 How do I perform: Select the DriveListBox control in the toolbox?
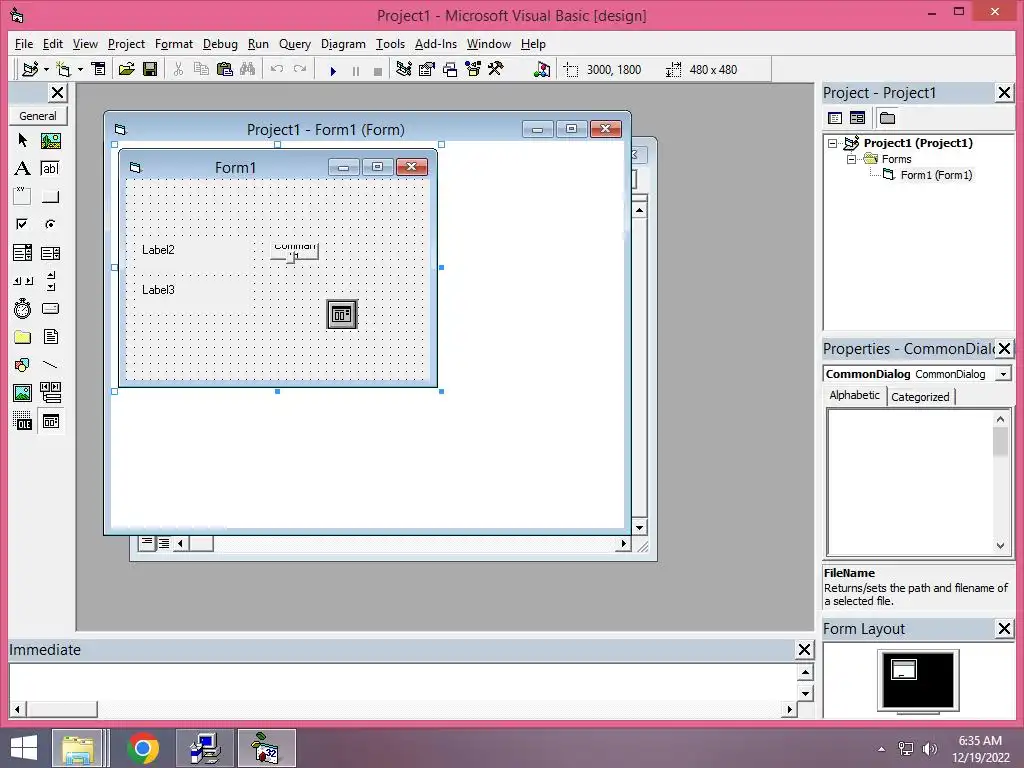[50, 309]
